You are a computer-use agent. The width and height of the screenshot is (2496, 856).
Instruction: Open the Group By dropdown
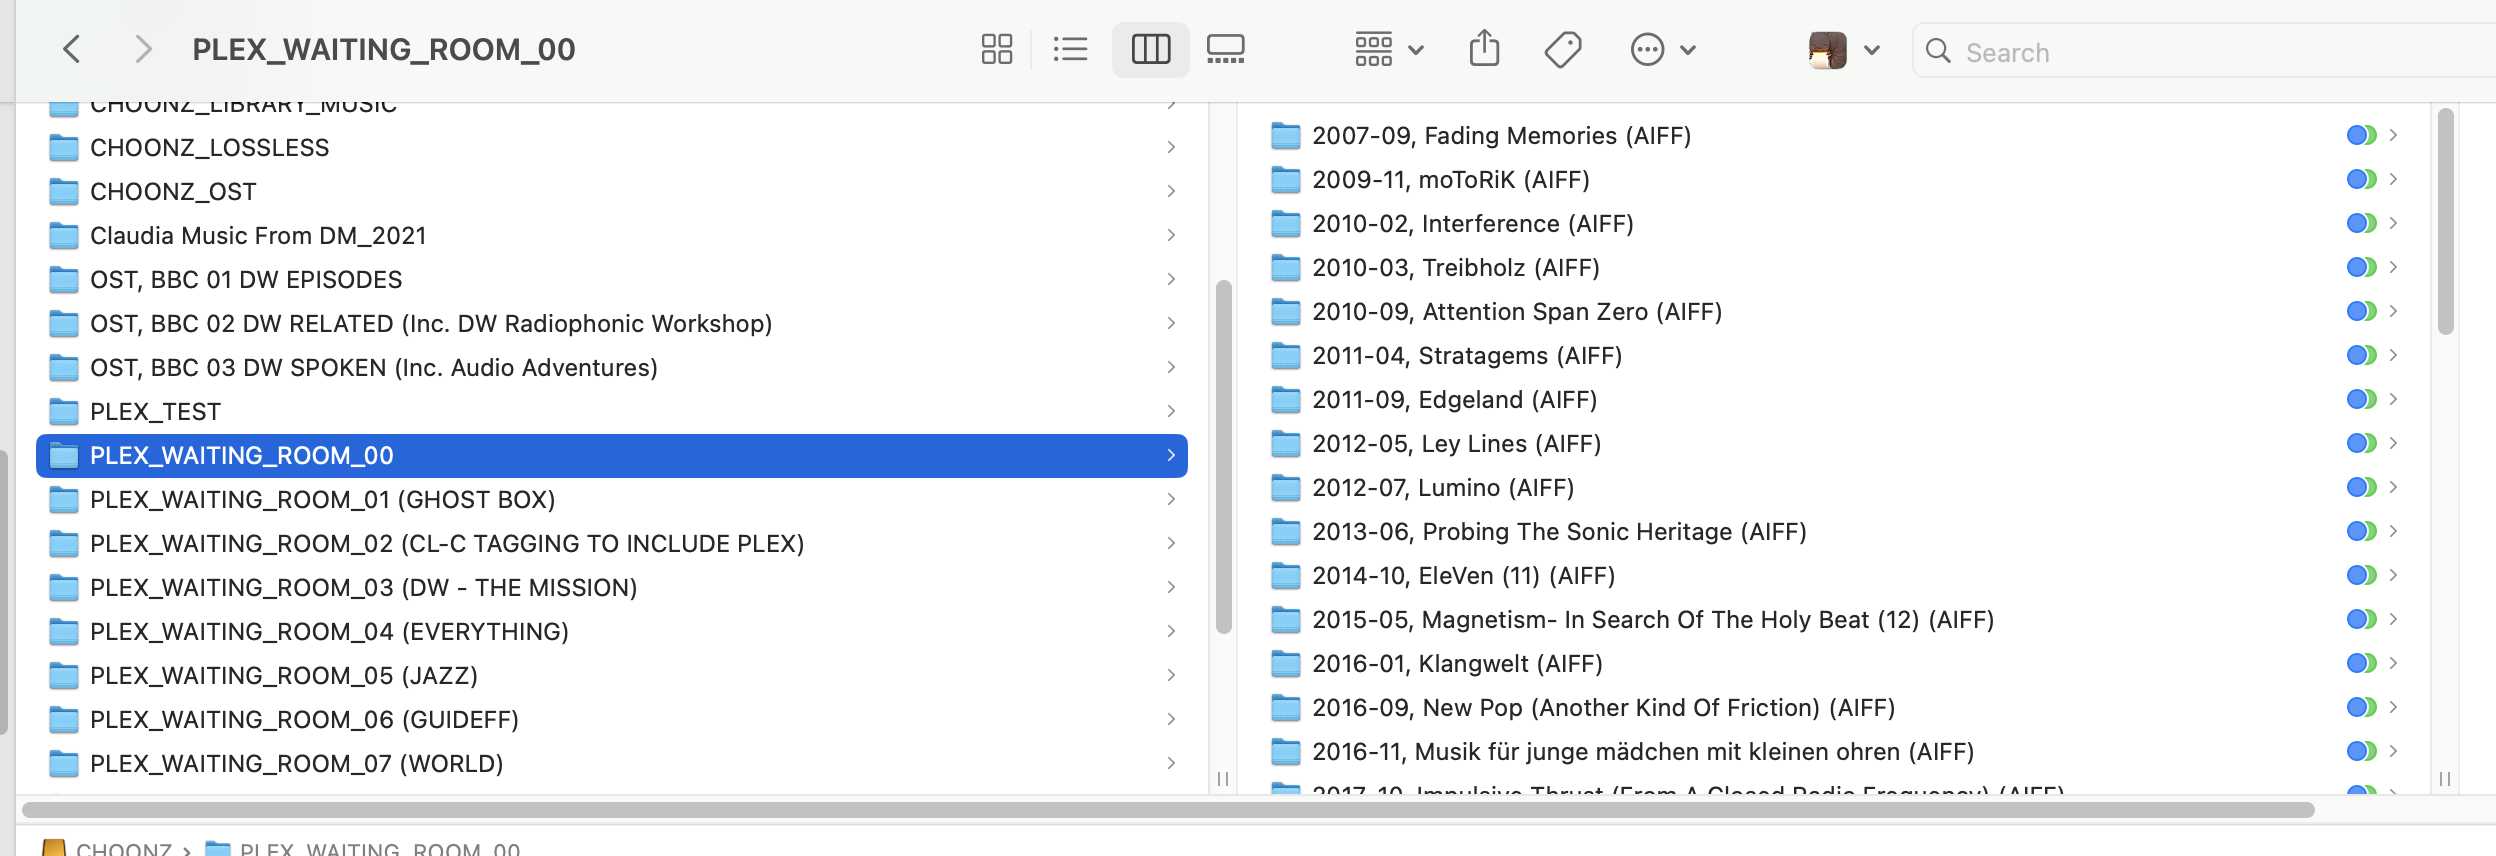1388,49
